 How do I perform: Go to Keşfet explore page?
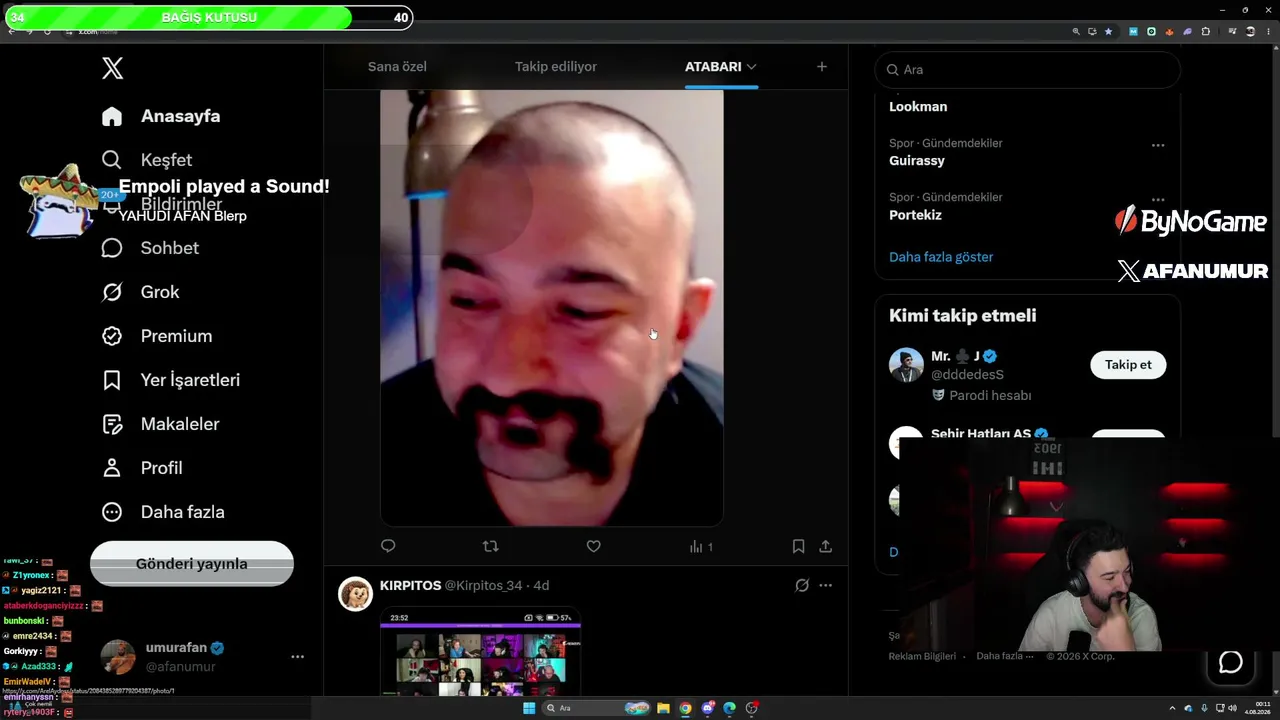[147, 160]
